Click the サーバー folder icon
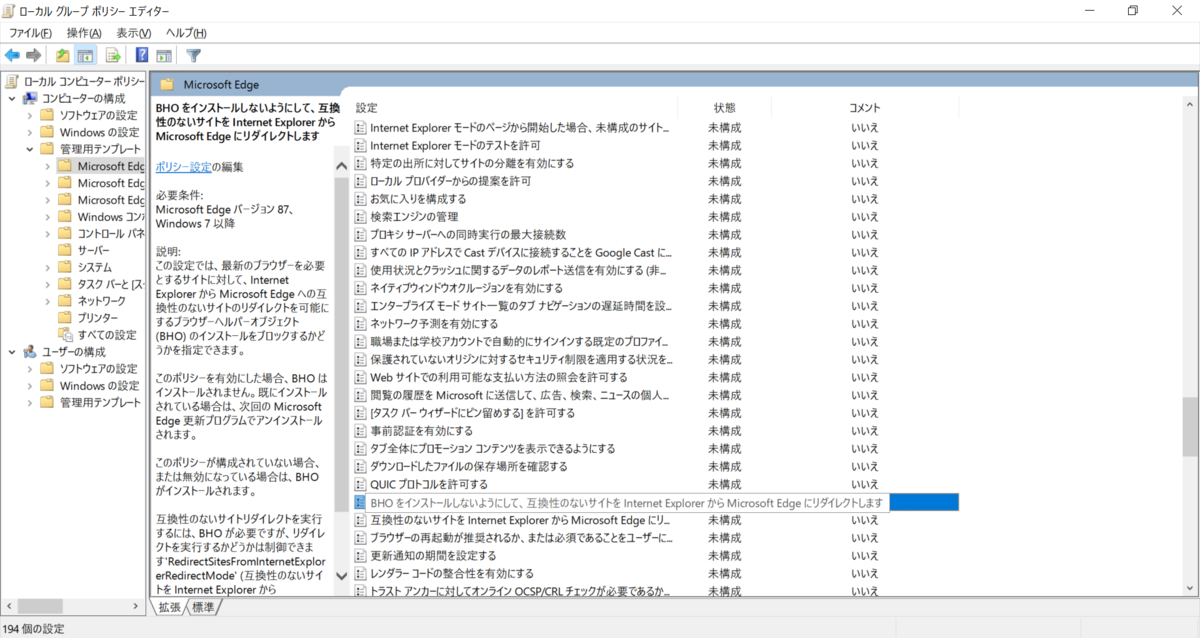Image resolution: width=1200 pixels, height=638 pixels. (x=65, y=250)
